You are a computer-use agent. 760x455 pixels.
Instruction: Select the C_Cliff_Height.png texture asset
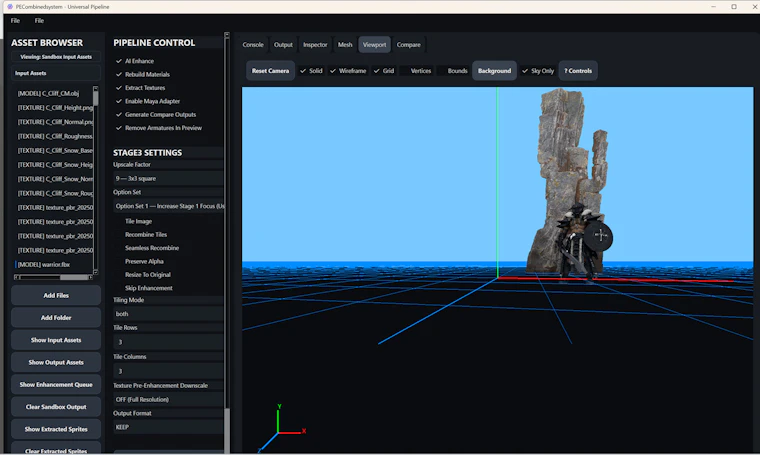[x=53, y=108]
